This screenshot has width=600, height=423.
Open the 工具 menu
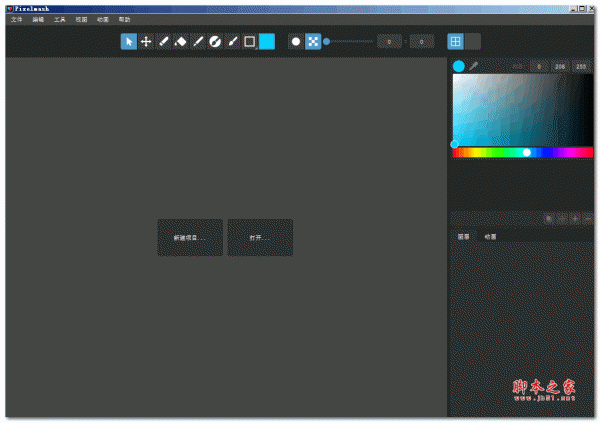(59, 19)
